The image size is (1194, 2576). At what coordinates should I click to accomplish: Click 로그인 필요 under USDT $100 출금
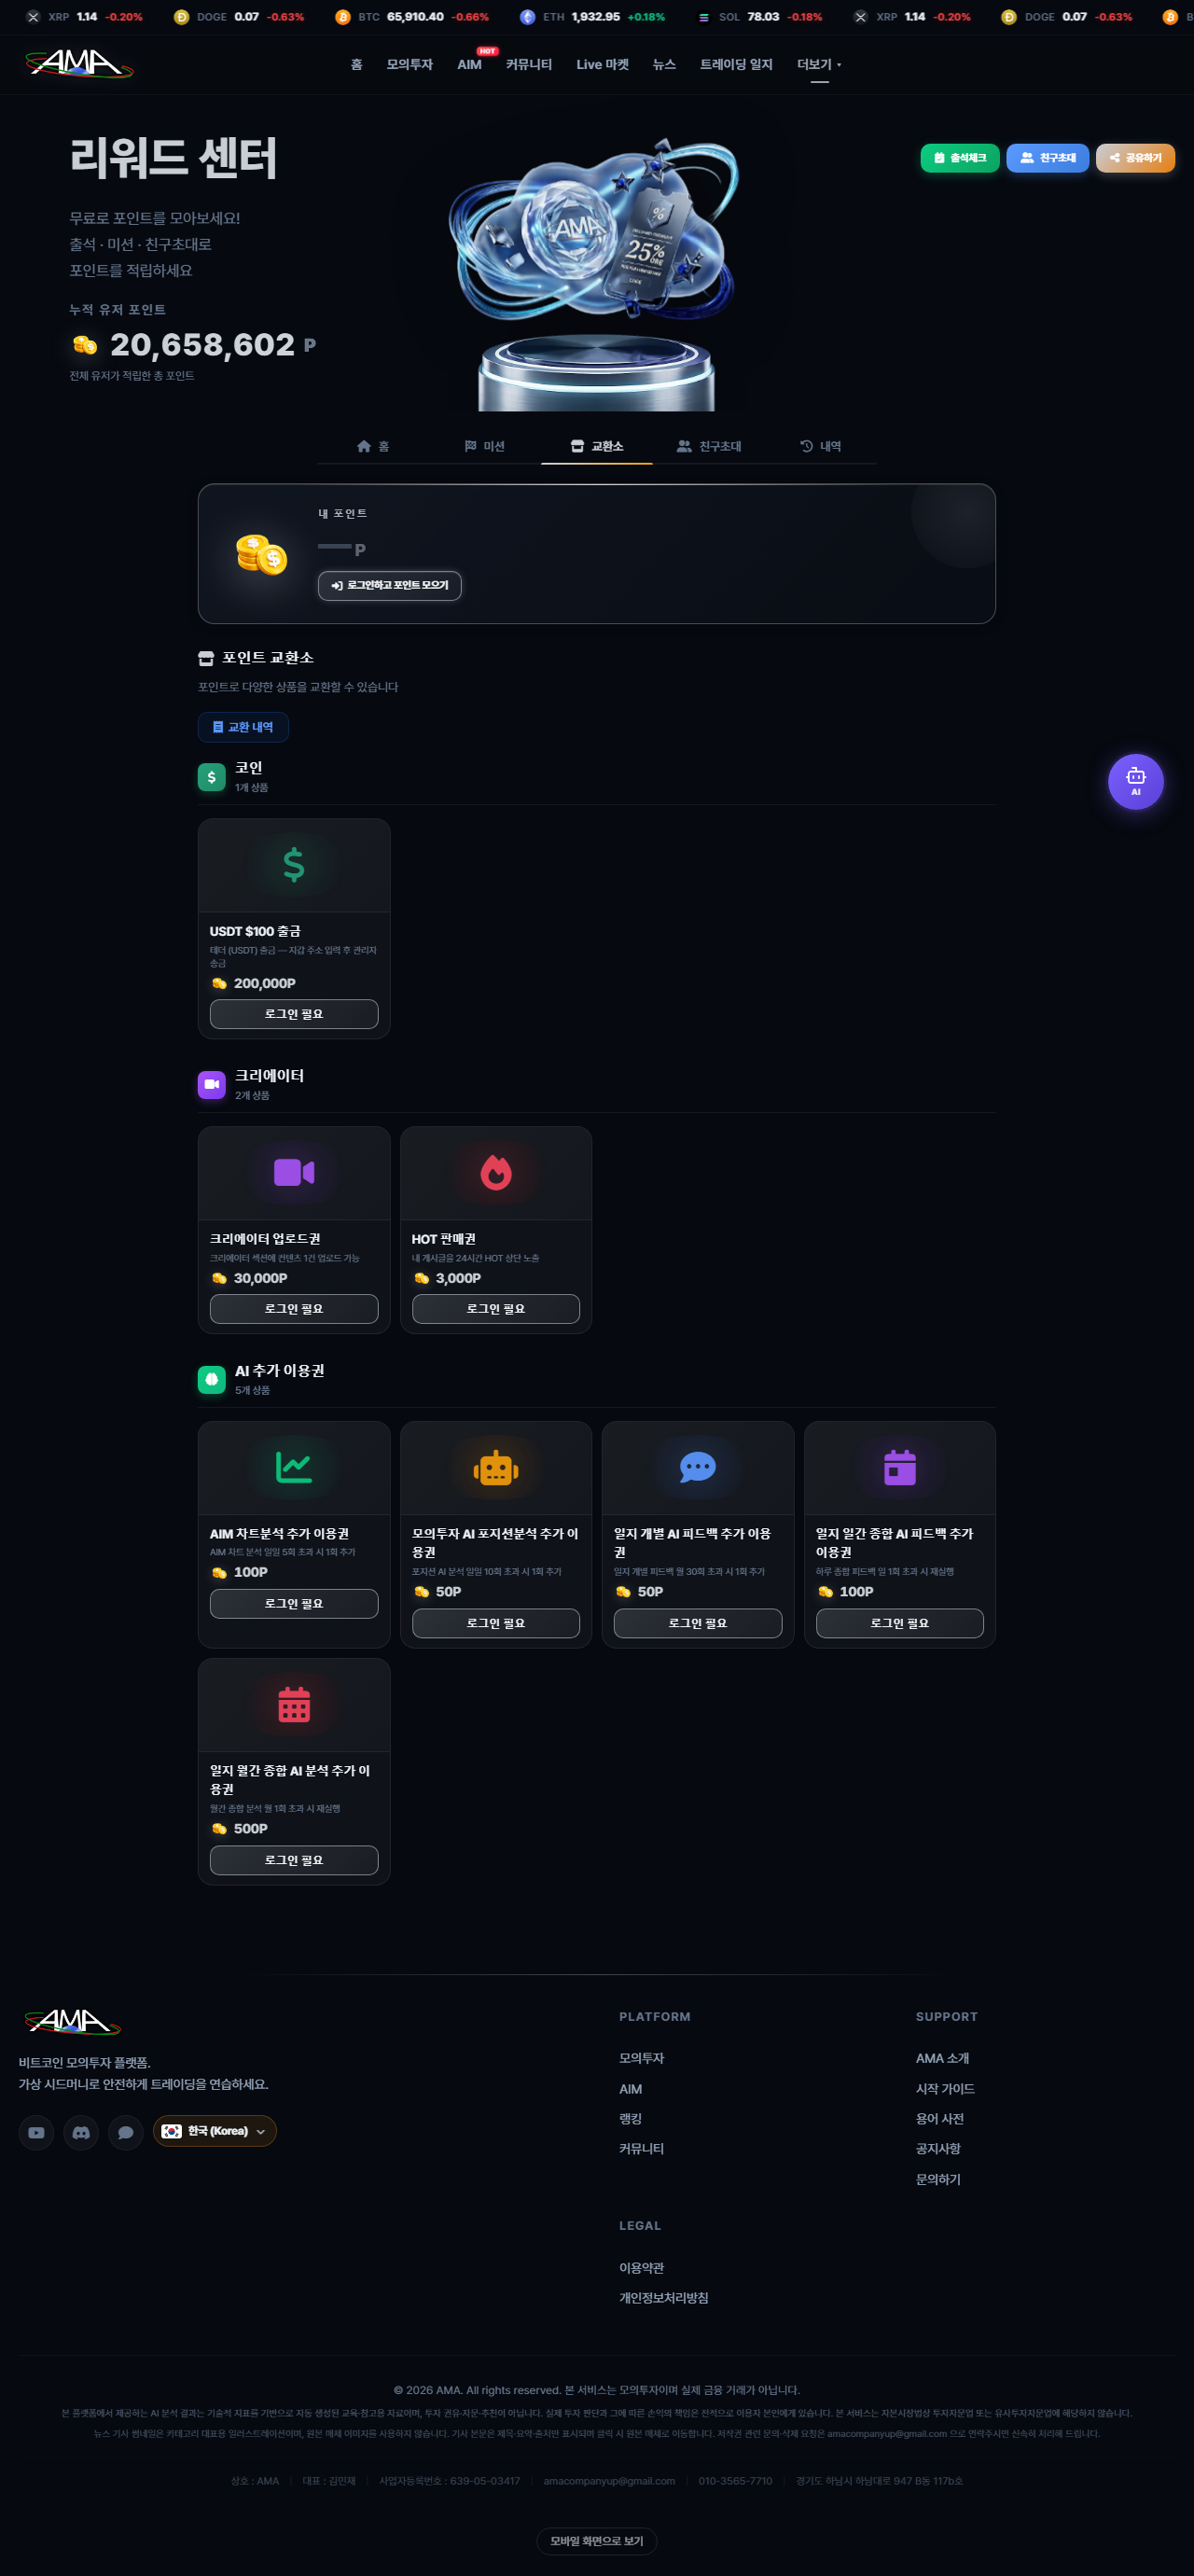(294, 1013)
